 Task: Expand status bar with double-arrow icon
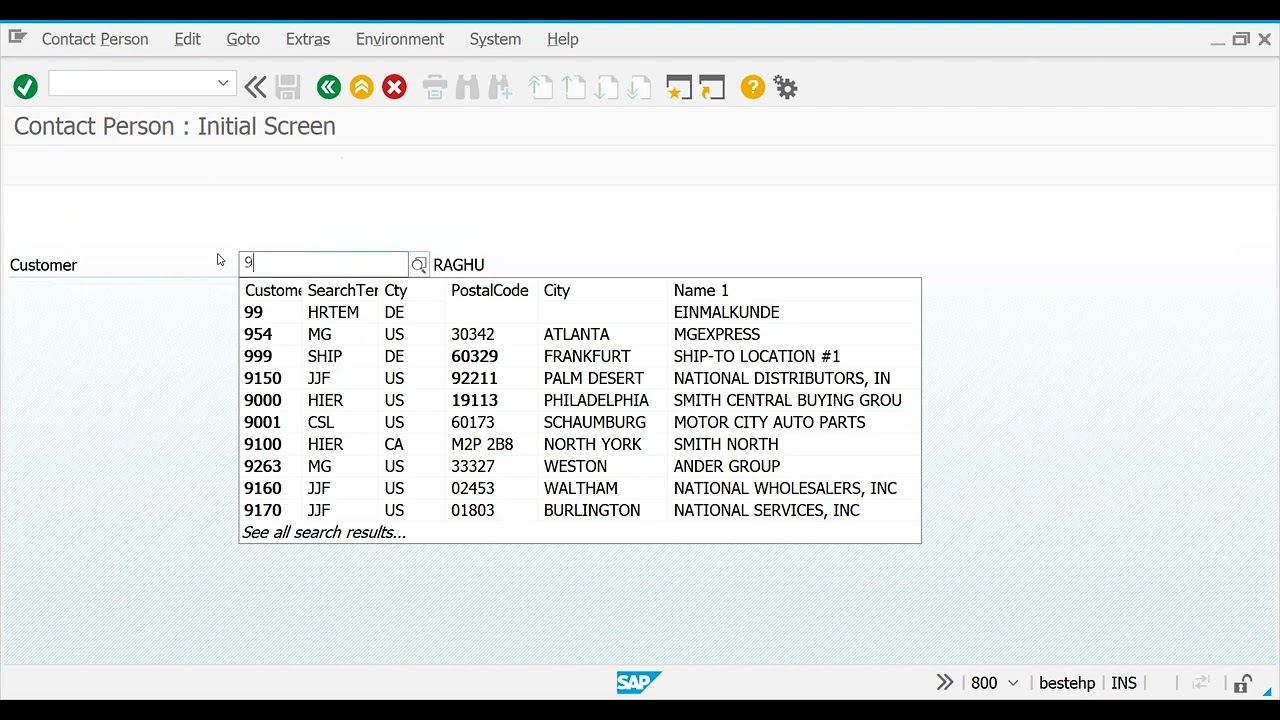[x=945, y=682]
